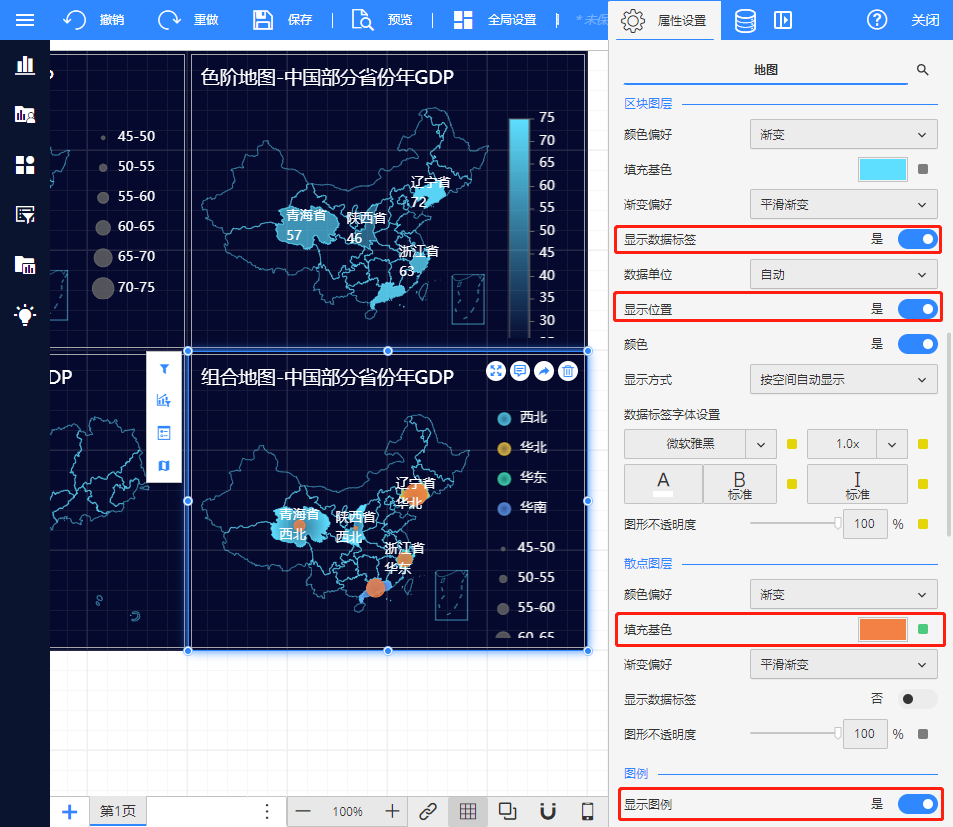This screenshot has height=827, width=953.
Task: Toggle the 显示图例 switch off
Action: (x=917, y=804)
